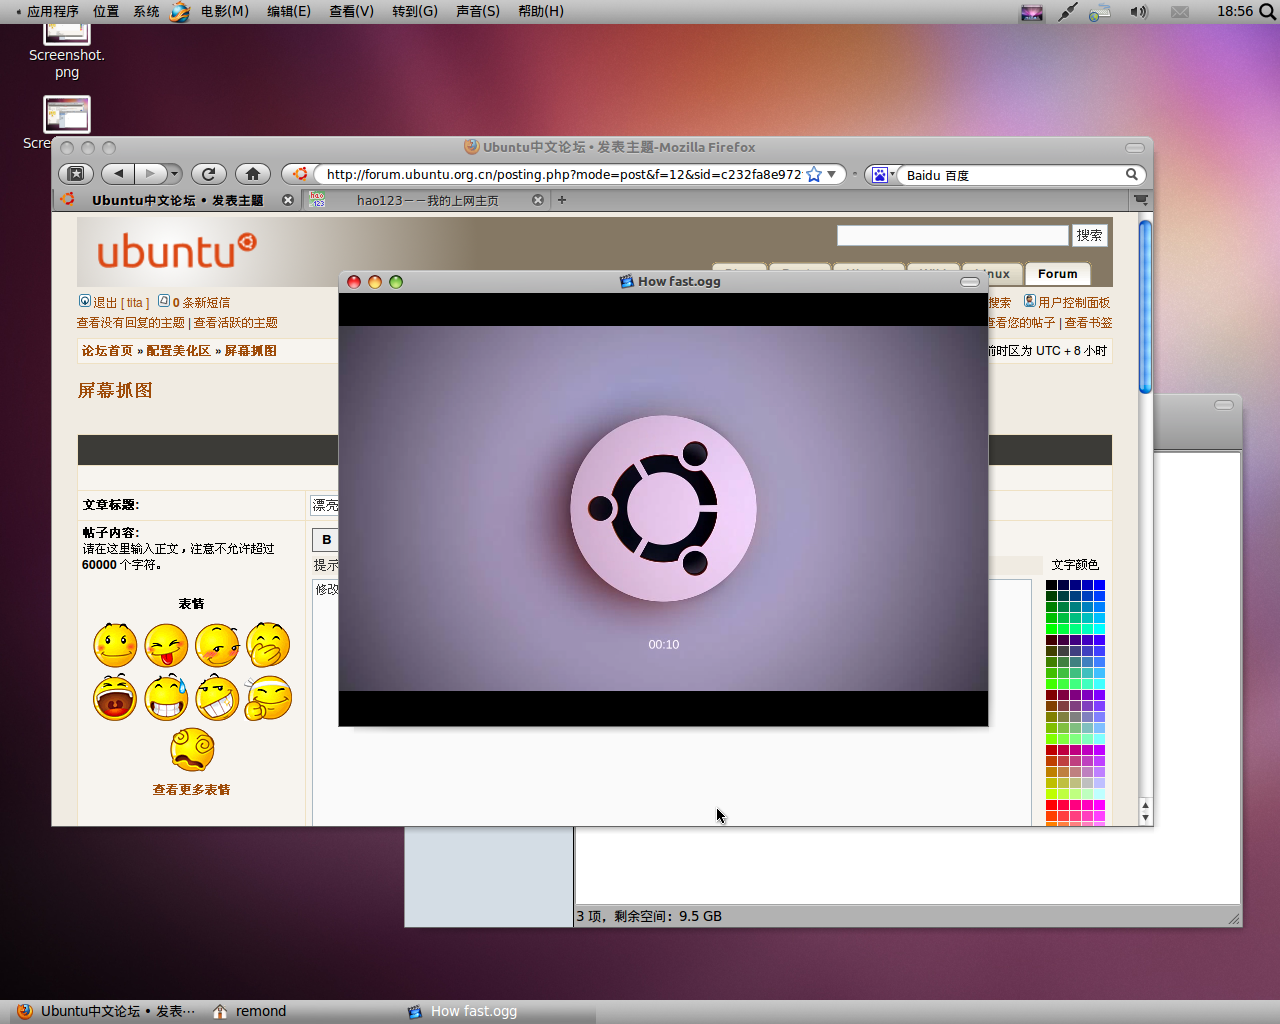Close the Ubuntu中文论坛 tab
This screenshot has height=1024, width=1280.
[x=288, y=200]
